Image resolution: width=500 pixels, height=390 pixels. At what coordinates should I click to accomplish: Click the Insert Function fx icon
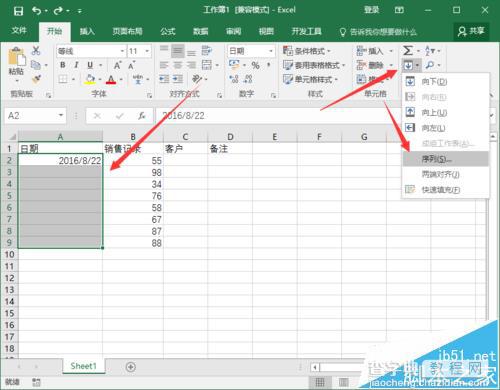(142, 116)
